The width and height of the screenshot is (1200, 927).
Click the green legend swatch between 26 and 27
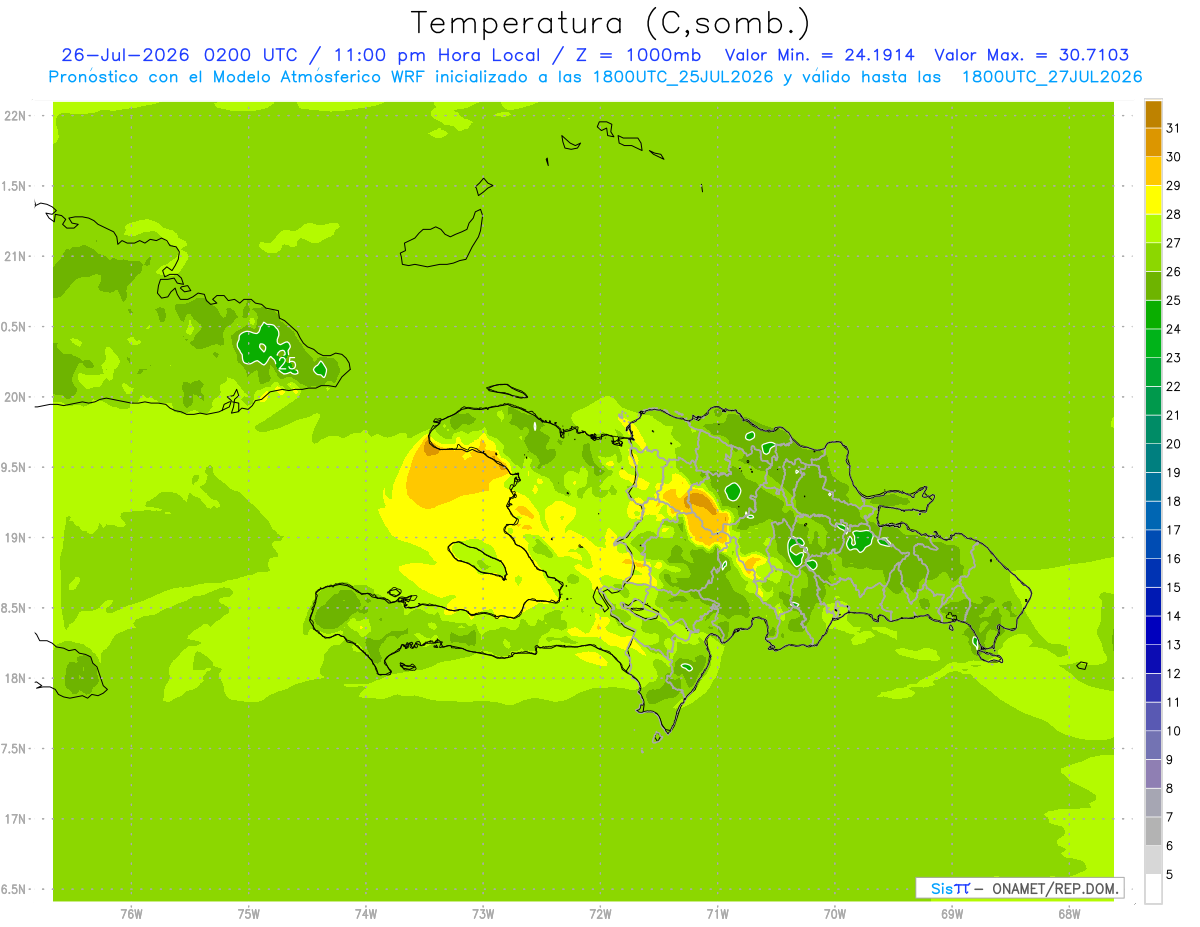click(x=1153, y=257)
